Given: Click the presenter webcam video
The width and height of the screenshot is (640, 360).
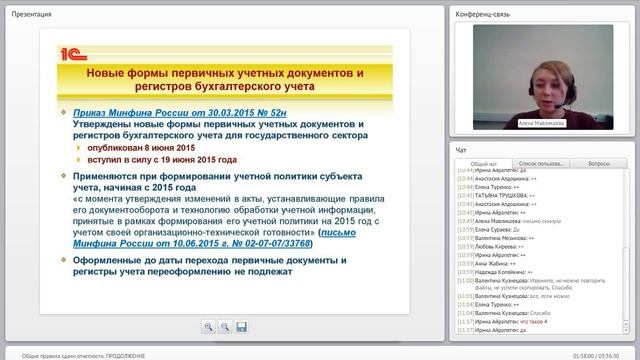Looking at the screenshot, I should [543, 77].
